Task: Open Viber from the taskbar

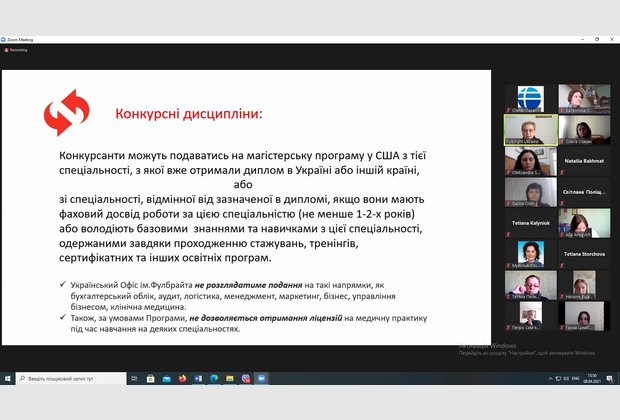Action: (246, 378)
